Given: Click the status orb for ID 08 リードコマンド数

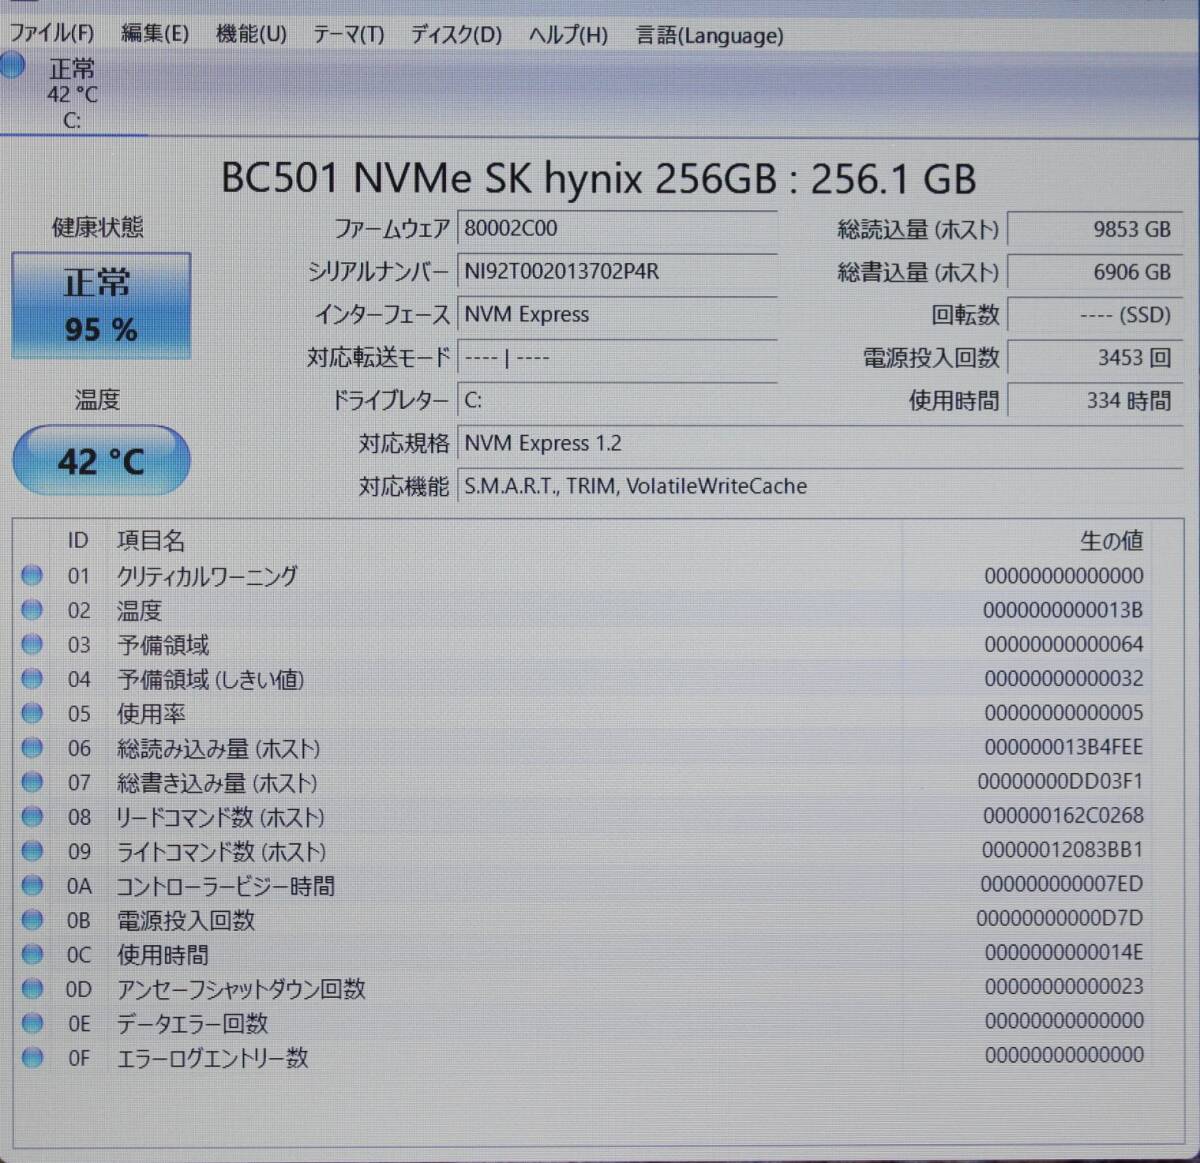Looking at the screenshot, I should click(32, 816).
